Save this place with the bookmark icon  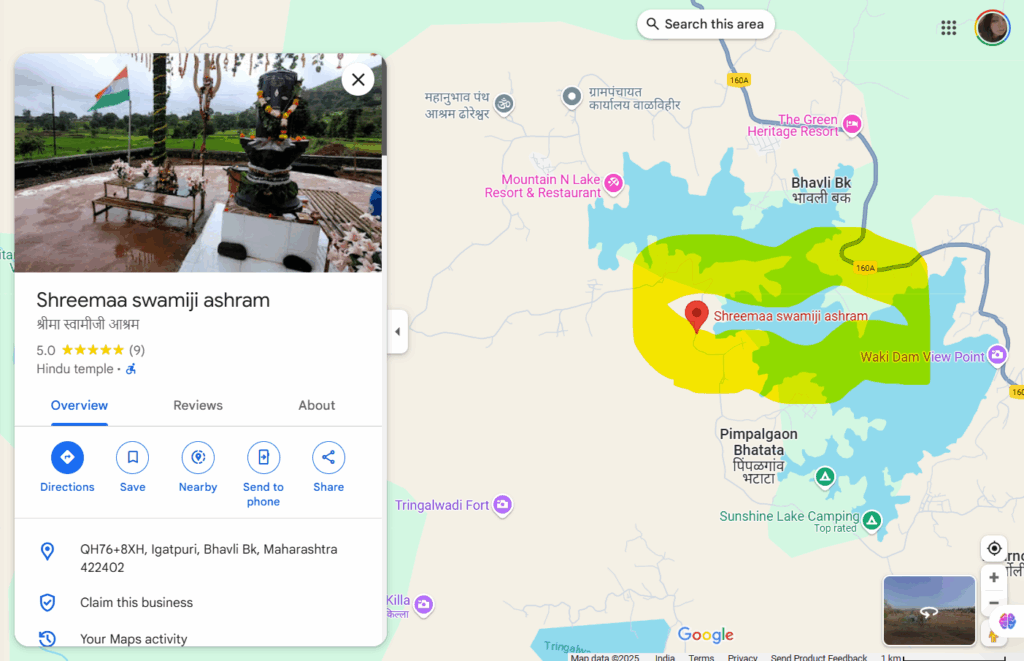133,457
